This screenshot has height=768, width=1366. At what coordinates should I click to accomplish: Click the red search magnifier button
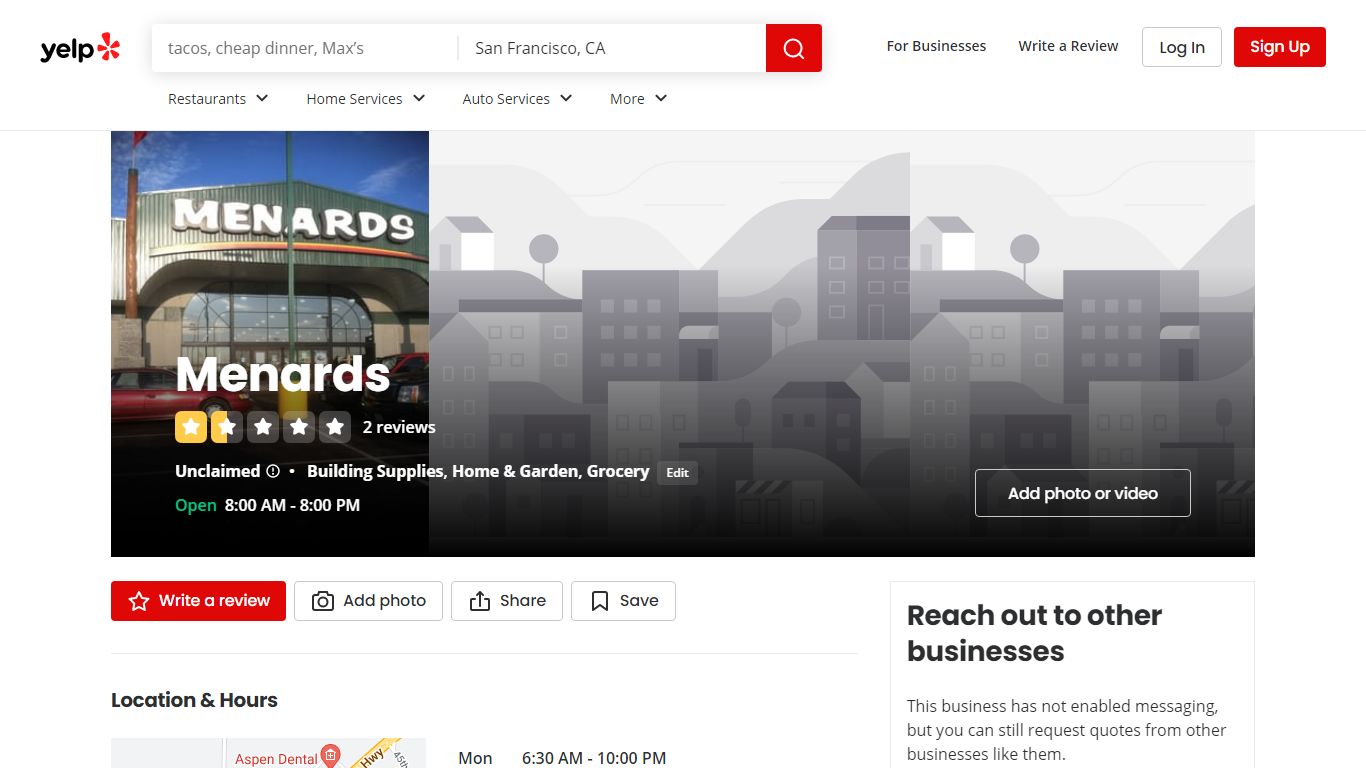coord(794,48)
